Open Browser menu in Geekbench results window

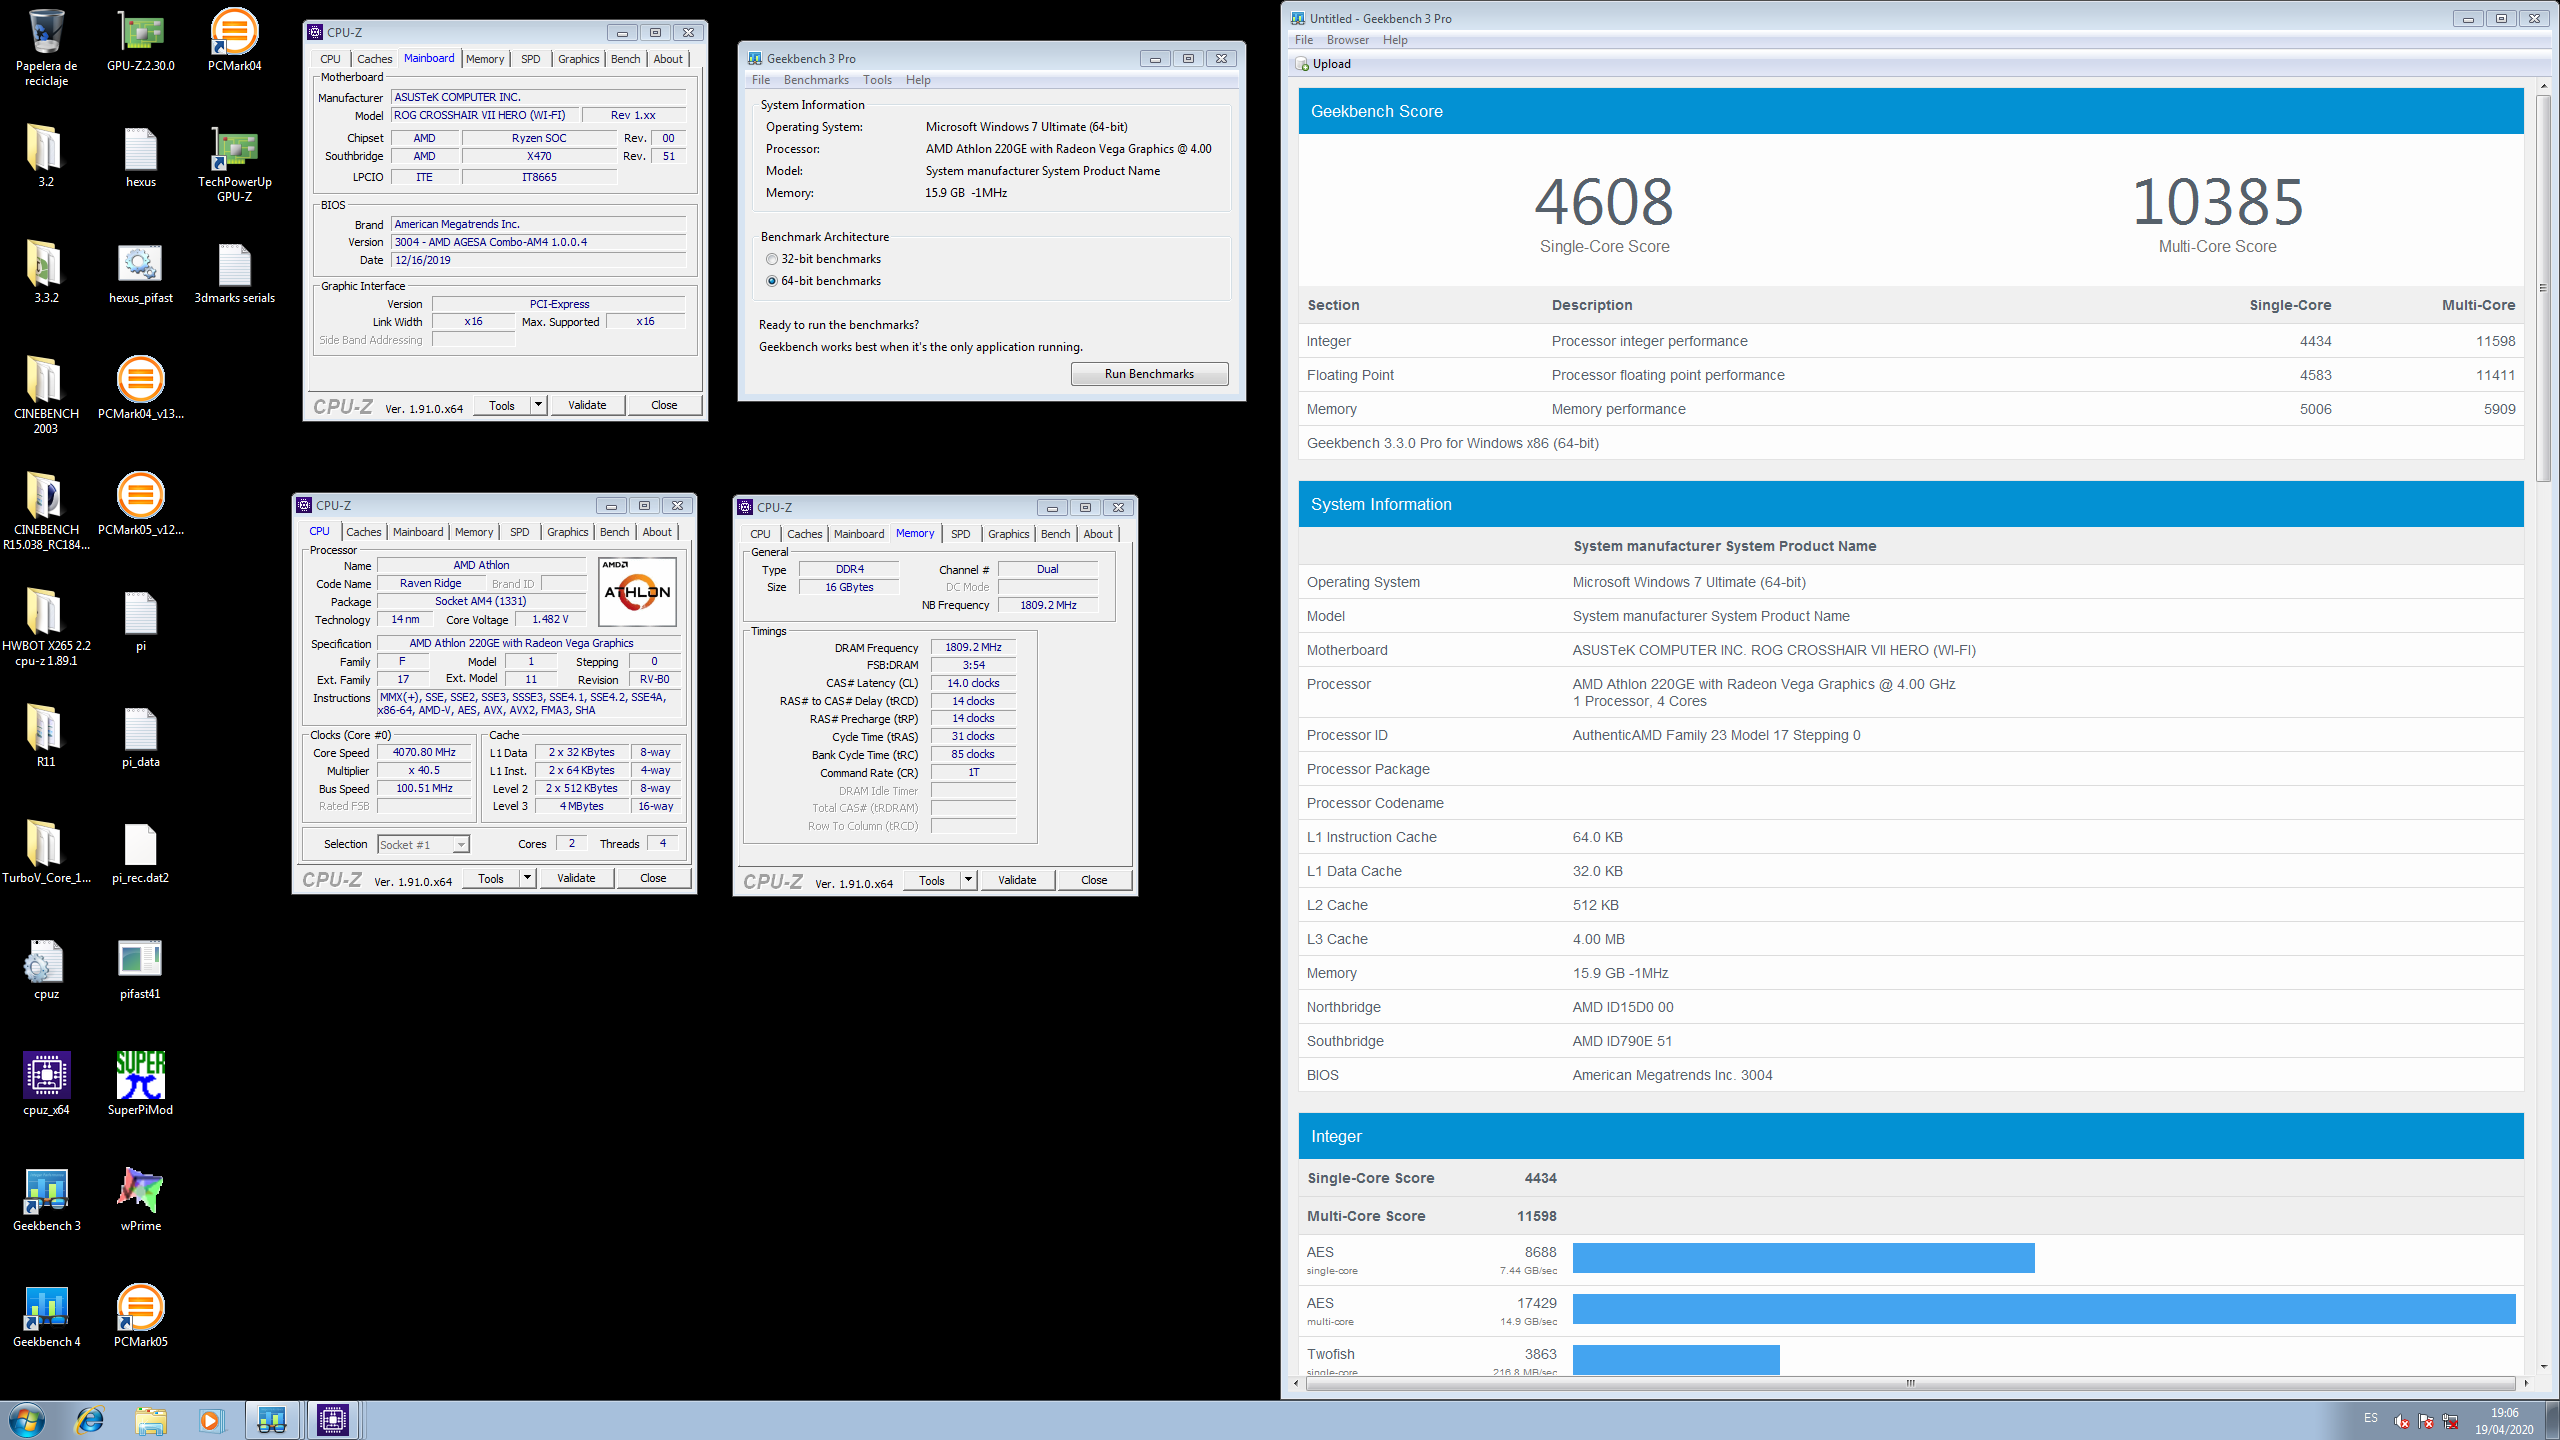(x=1348, y=40)
